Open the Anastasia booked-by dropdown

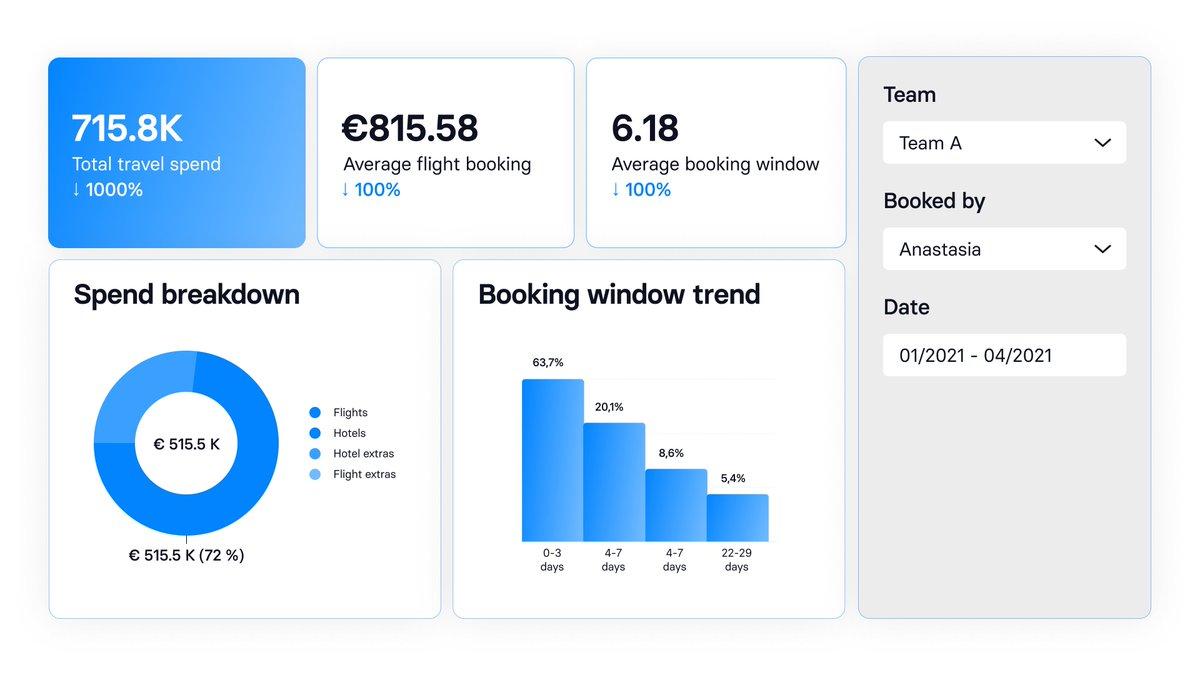click(1004, 249)
